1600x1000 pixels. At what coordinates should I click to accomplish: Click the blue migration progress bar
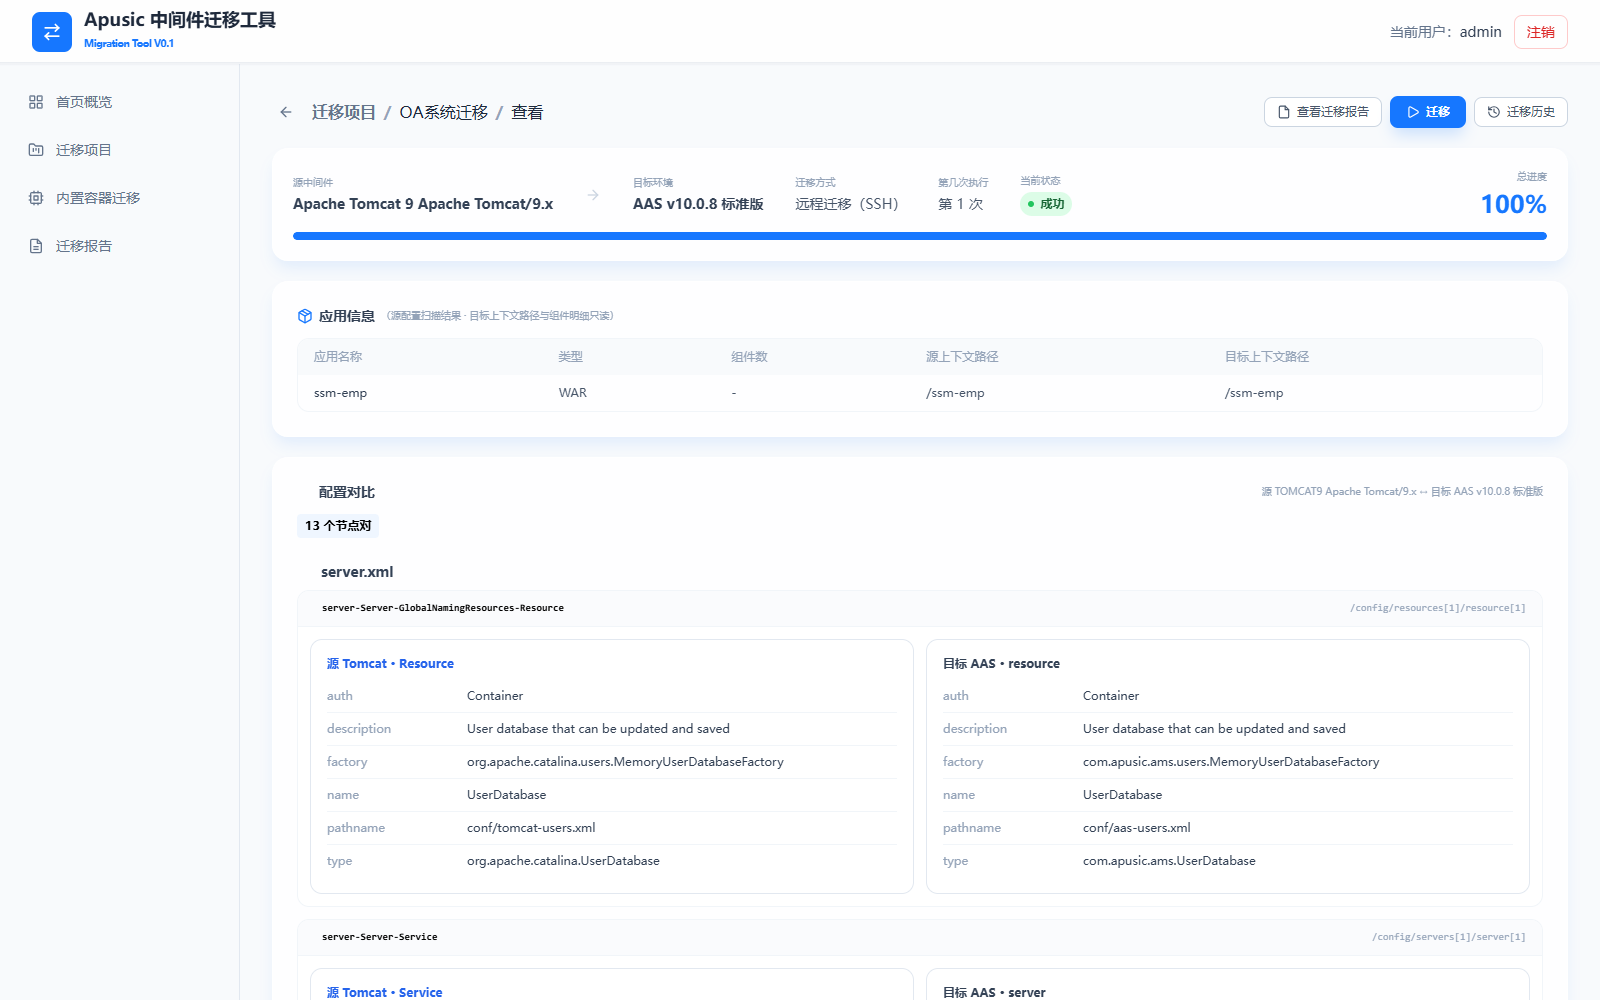(x=920, y=236)
